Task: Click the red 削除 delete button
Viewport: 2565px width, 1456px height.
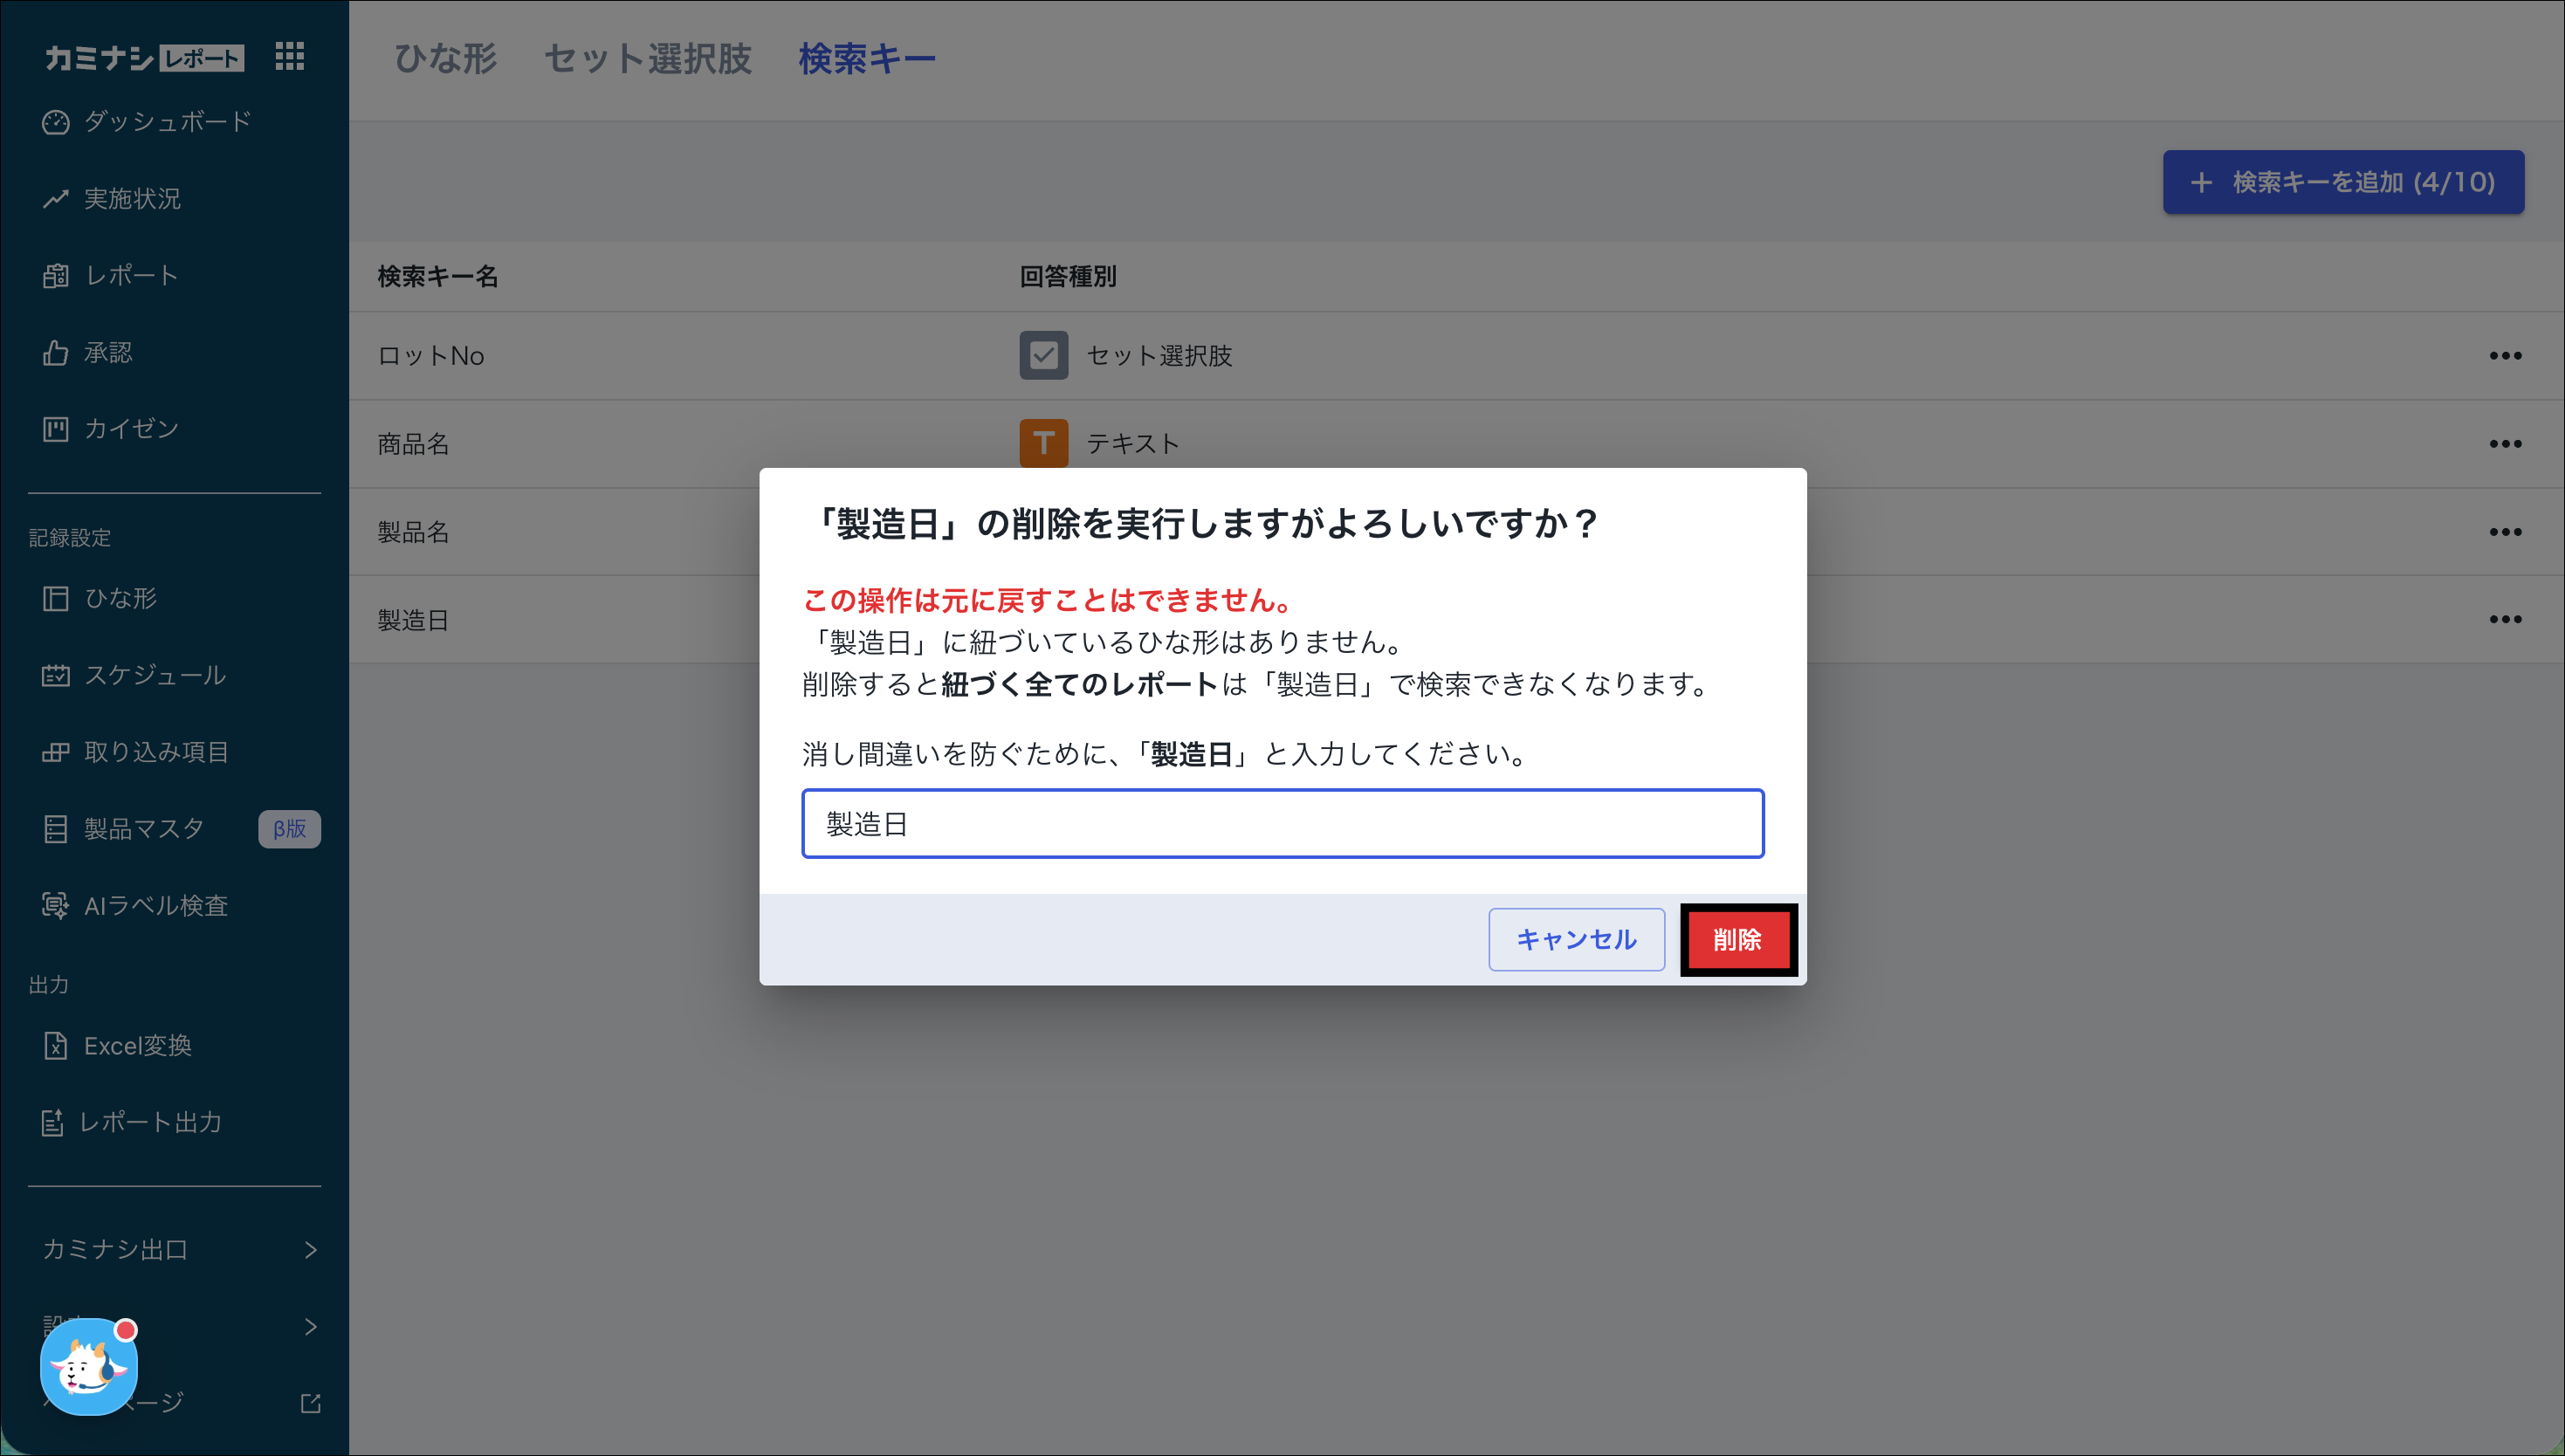Action: click(x=1737, y=939)
